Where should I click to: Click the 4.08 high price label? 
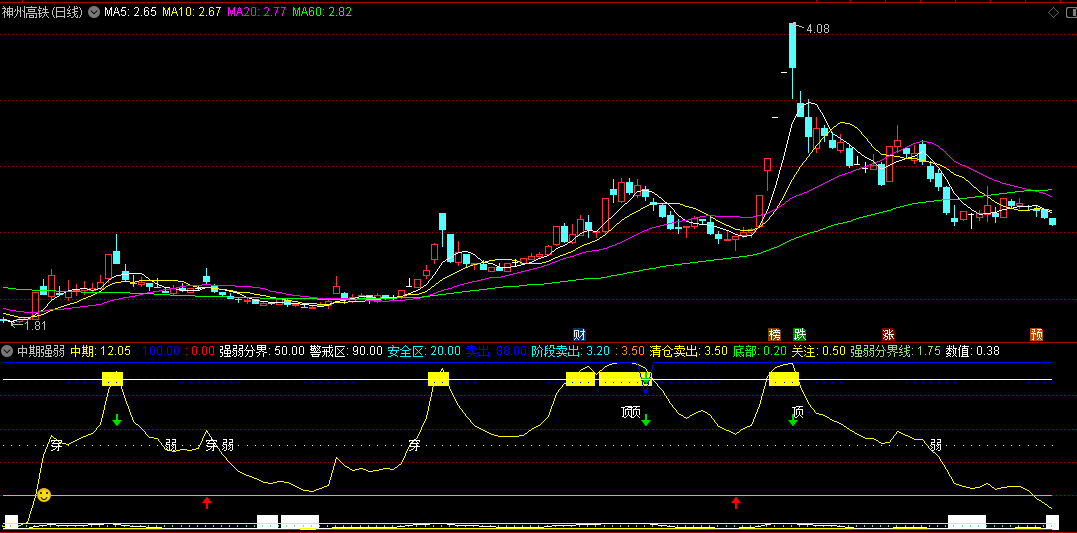click(817, 30)
